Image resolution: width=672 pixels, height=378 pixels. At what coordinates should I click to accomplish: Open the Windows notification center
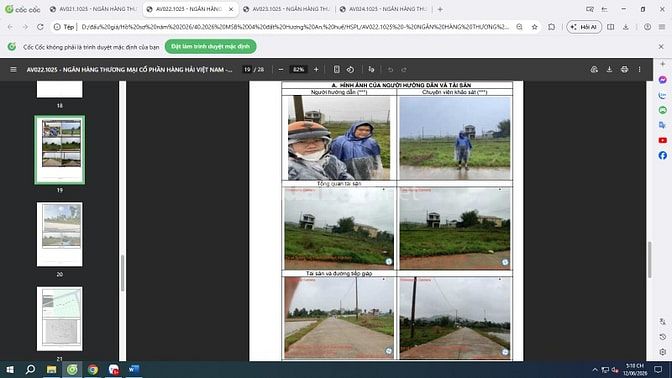pos(658,369)
